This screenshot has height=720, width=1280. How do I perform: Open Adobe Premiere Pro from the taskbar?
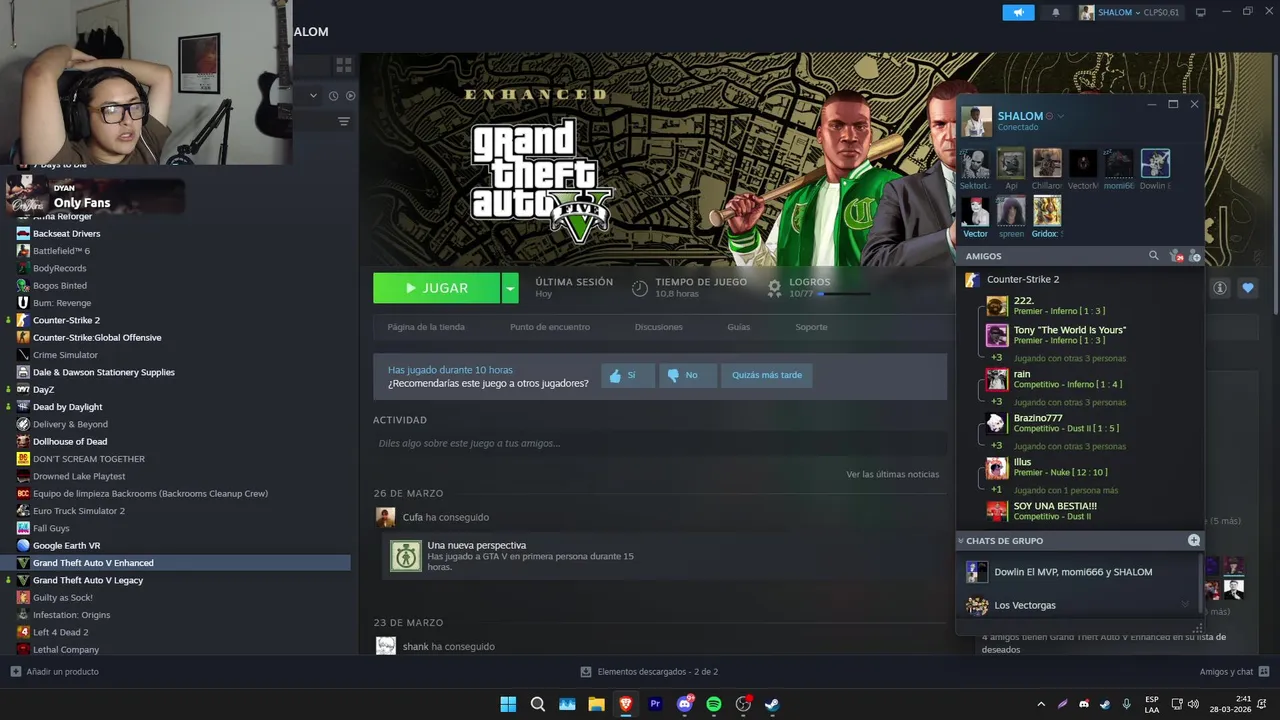pos(656,704)
